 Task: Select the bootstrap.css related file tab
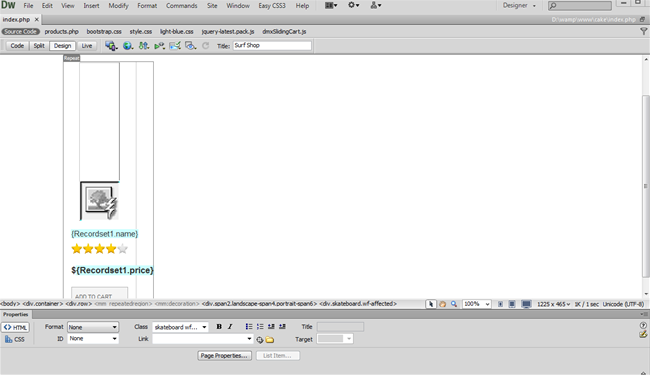tap(104, 31)
